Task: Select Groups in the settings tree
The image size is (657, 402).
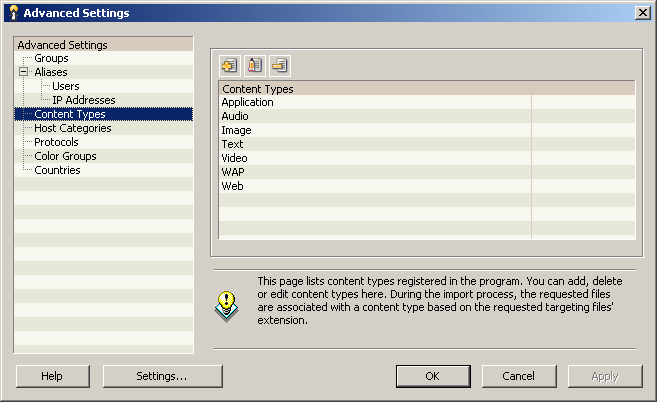Action: pyautogui.click(x=51, y=58)
